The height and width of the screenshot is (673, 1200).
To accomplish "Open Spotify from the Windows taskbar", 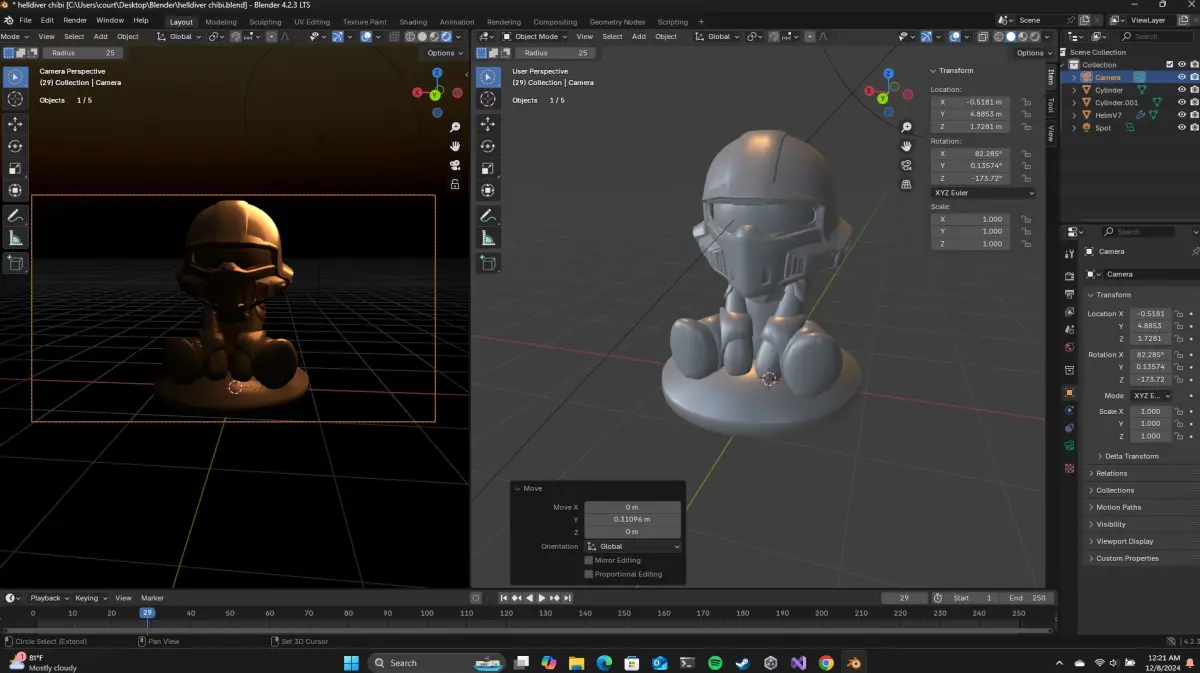I will point(715,662).
